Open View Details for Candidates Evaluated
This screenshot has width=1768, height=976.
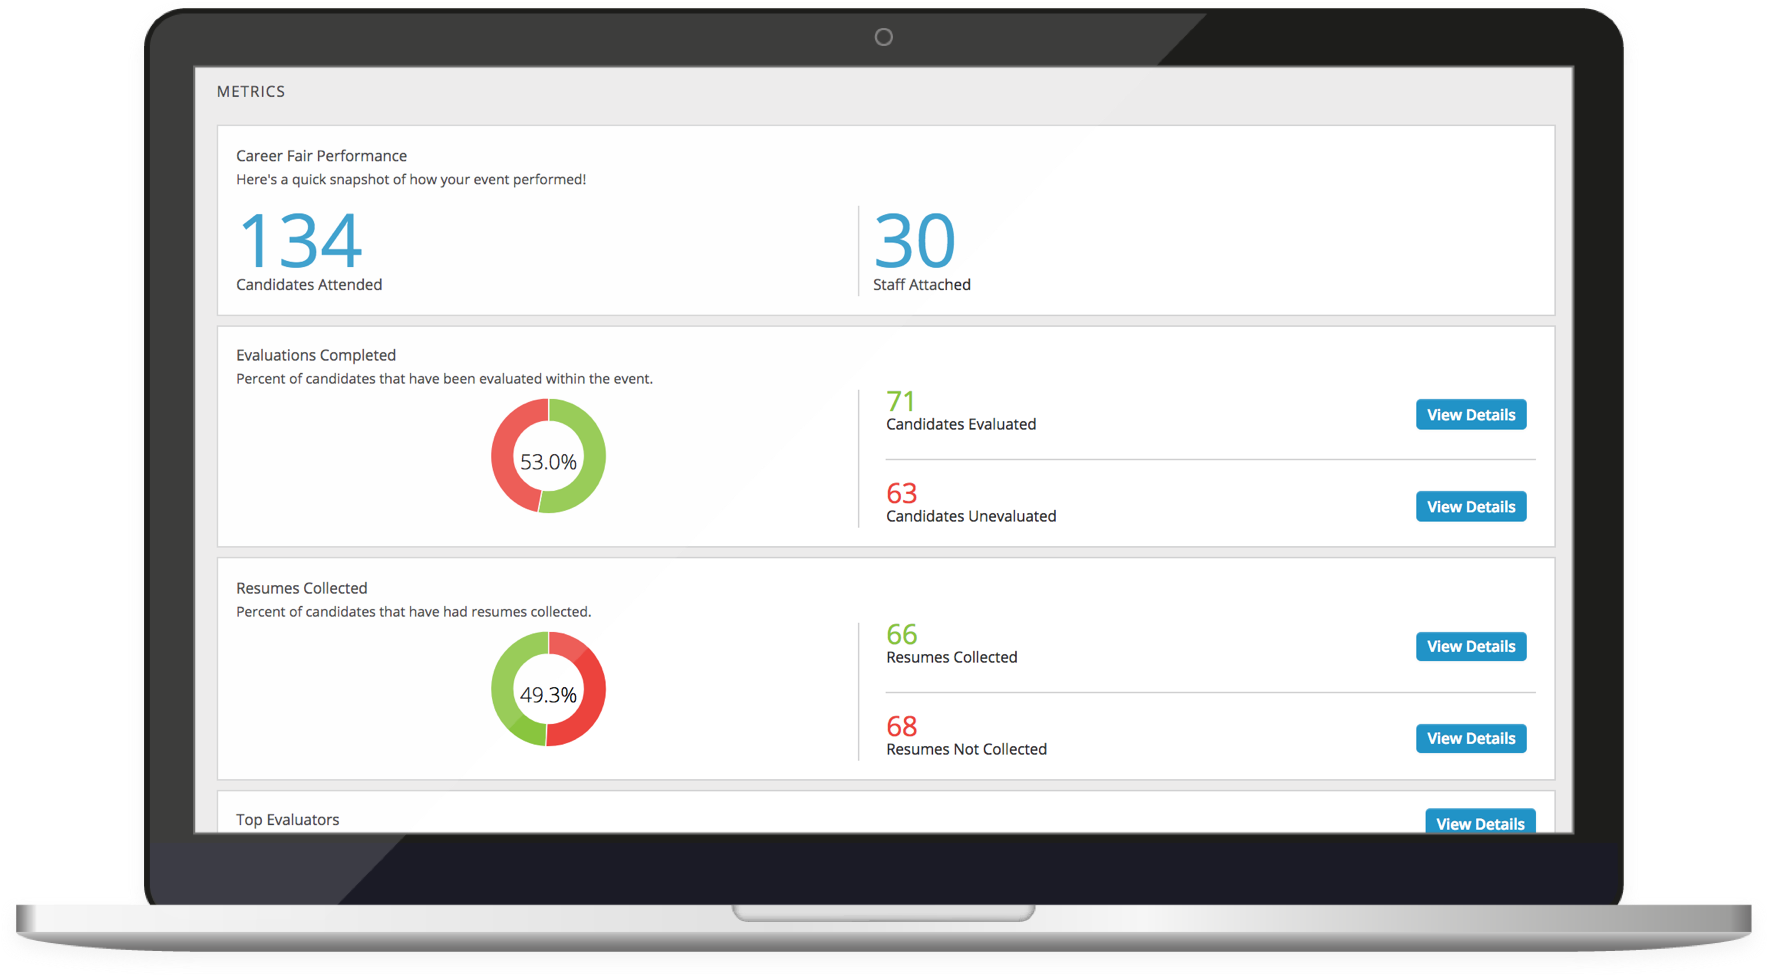1470,415
